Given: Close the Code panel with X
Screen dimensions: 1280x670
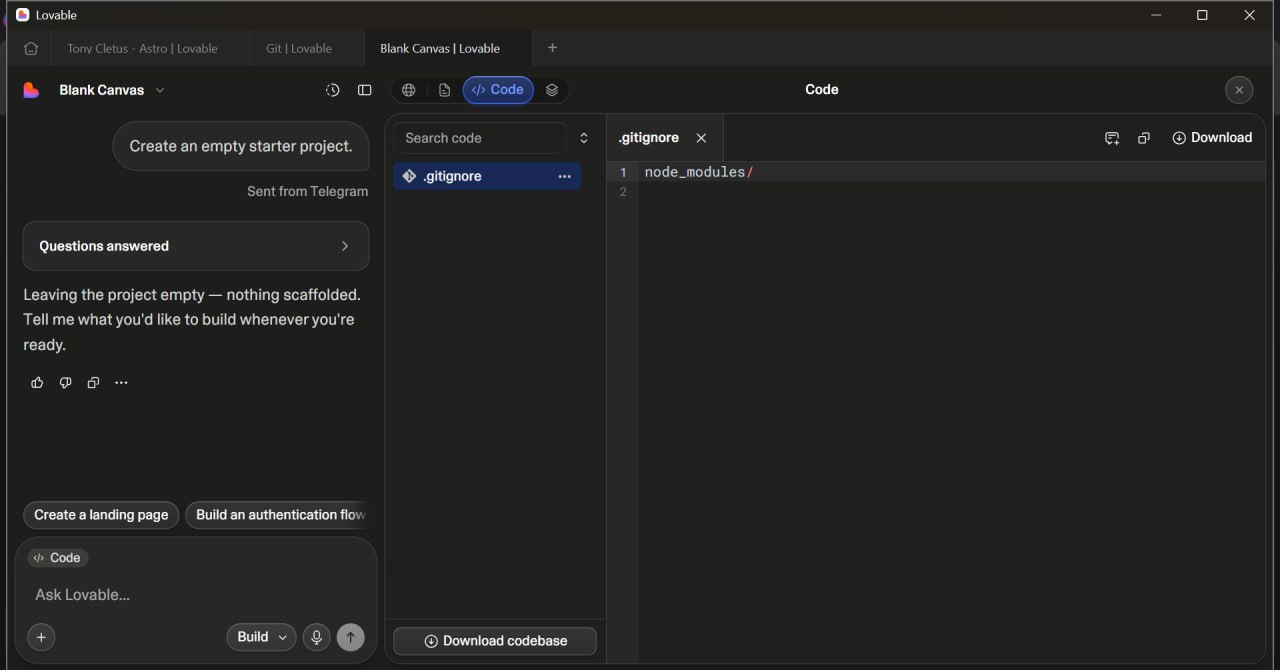Looking at the screenshot, I should point(1239,90).
